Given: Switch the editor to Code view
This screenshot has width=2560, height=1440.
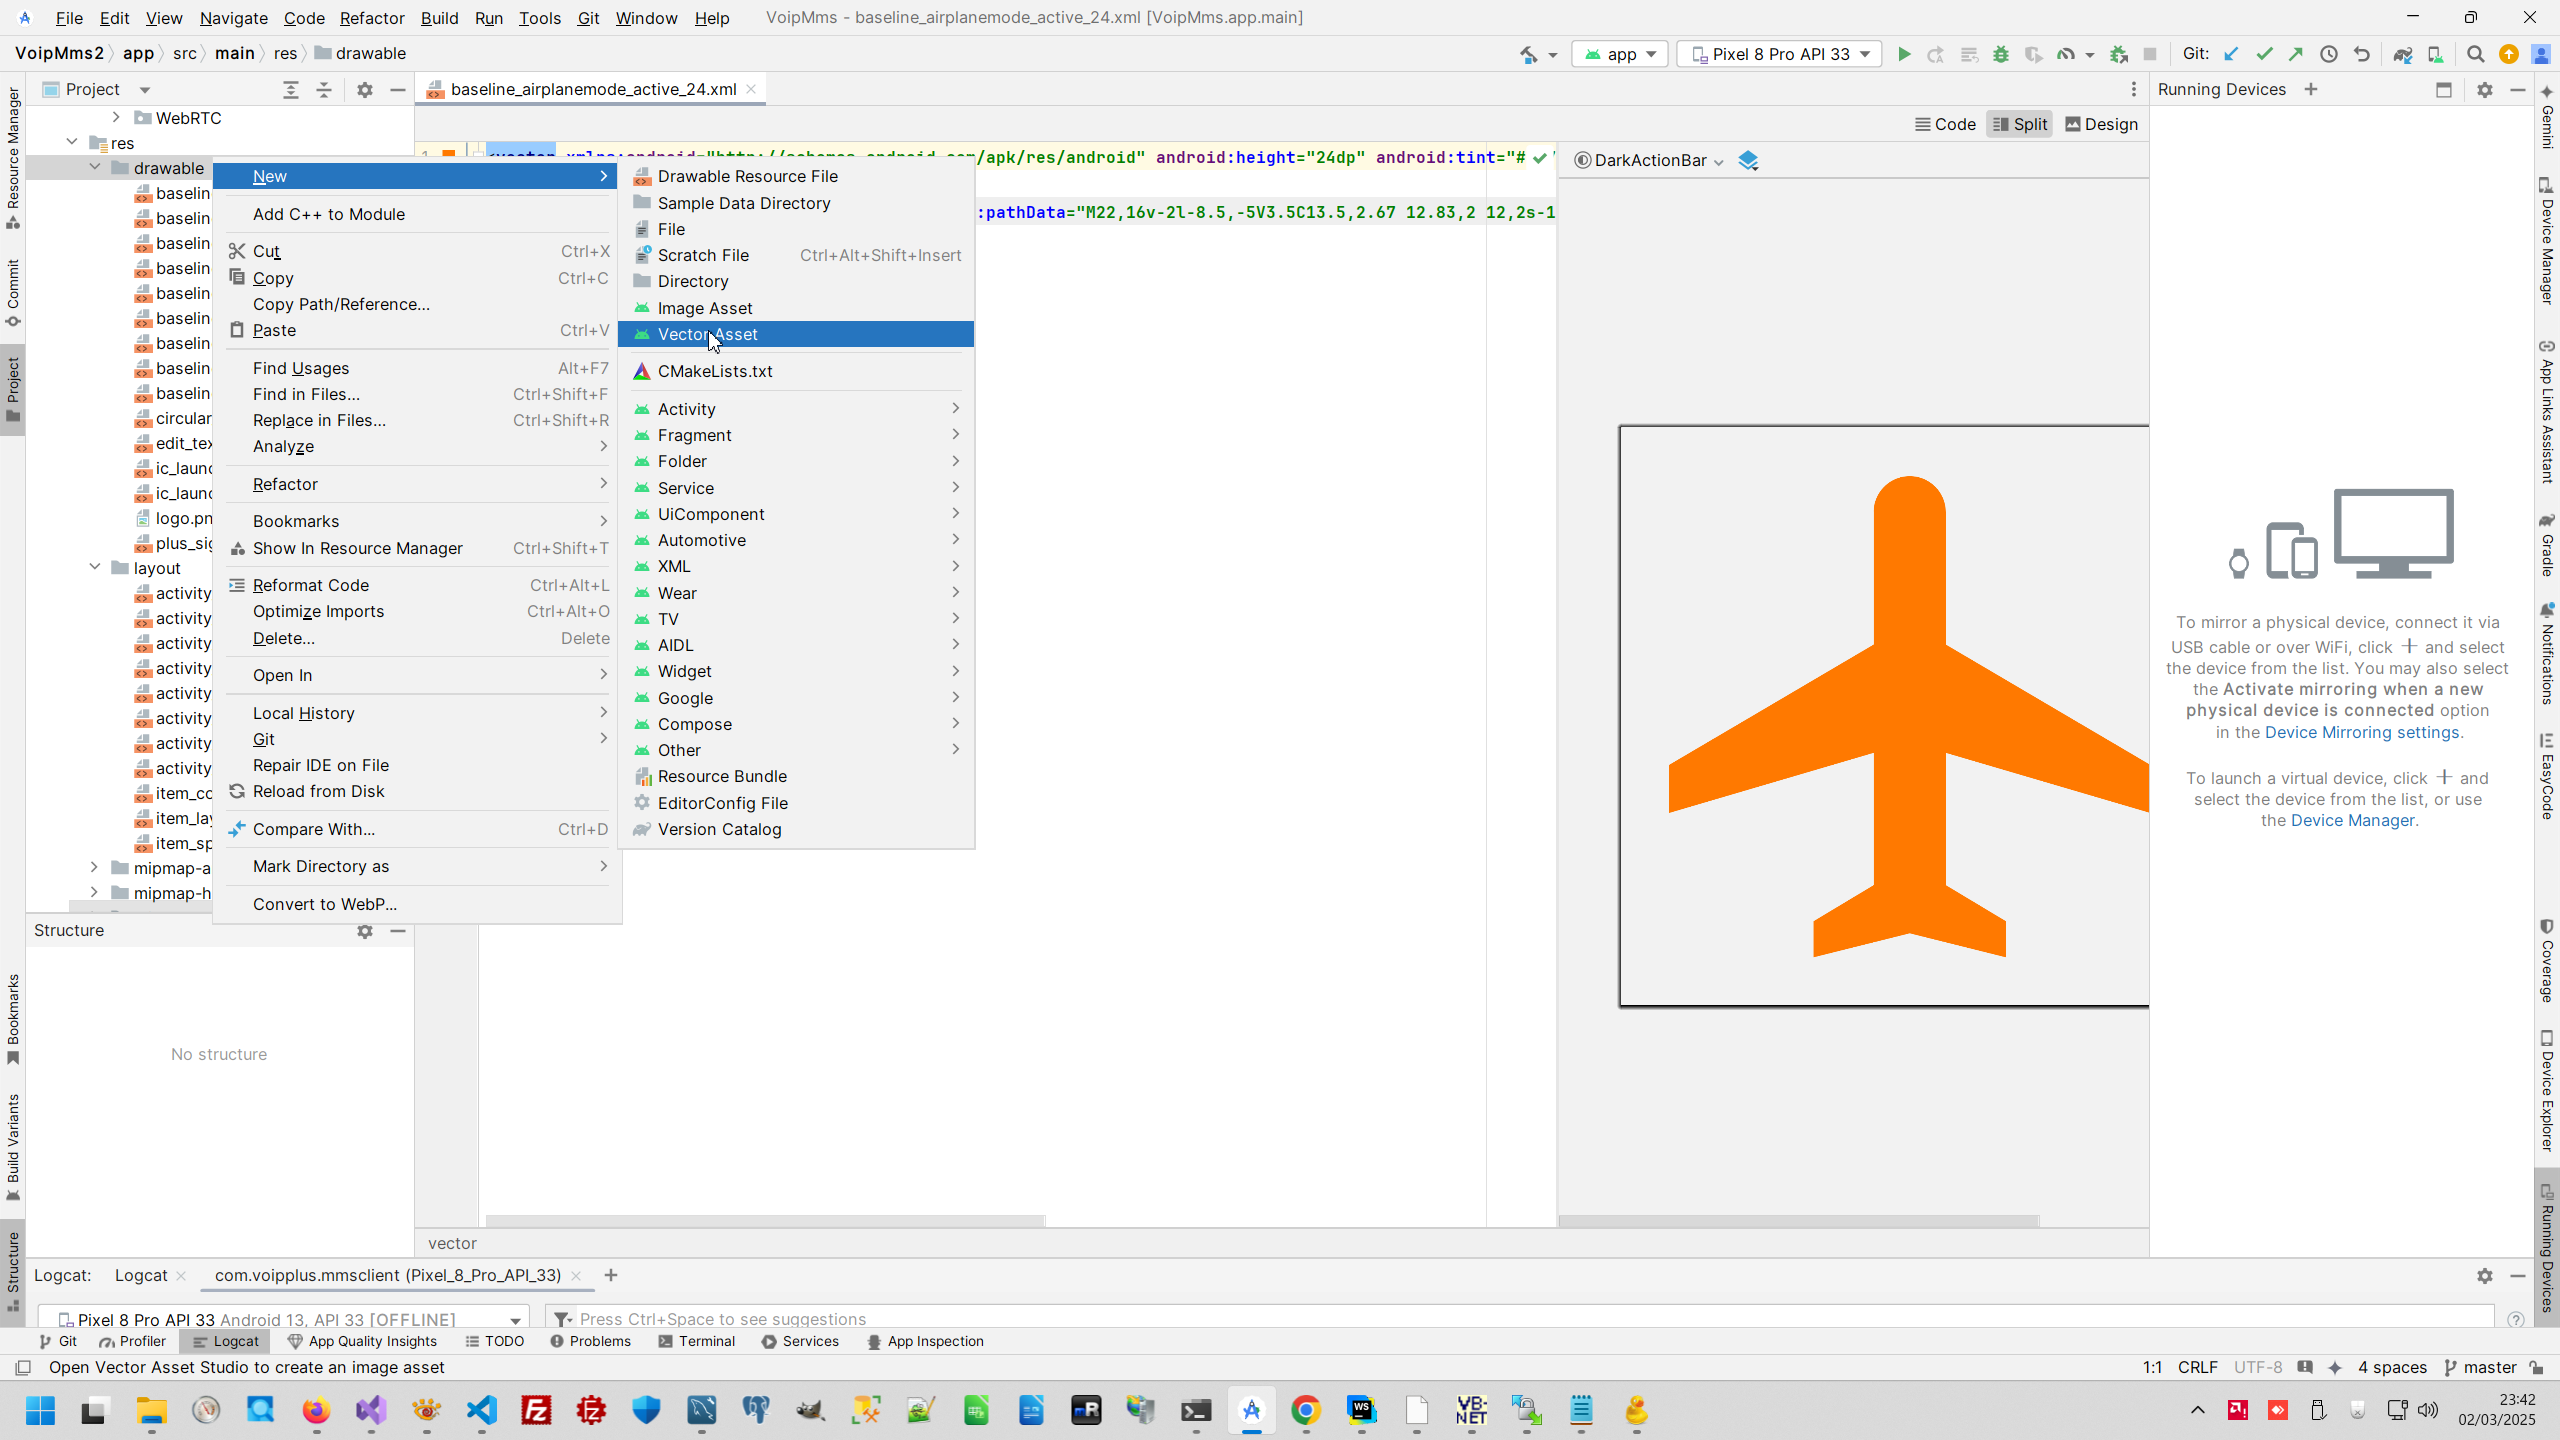Looking at the screenshot, I should tap(1945, 124).
